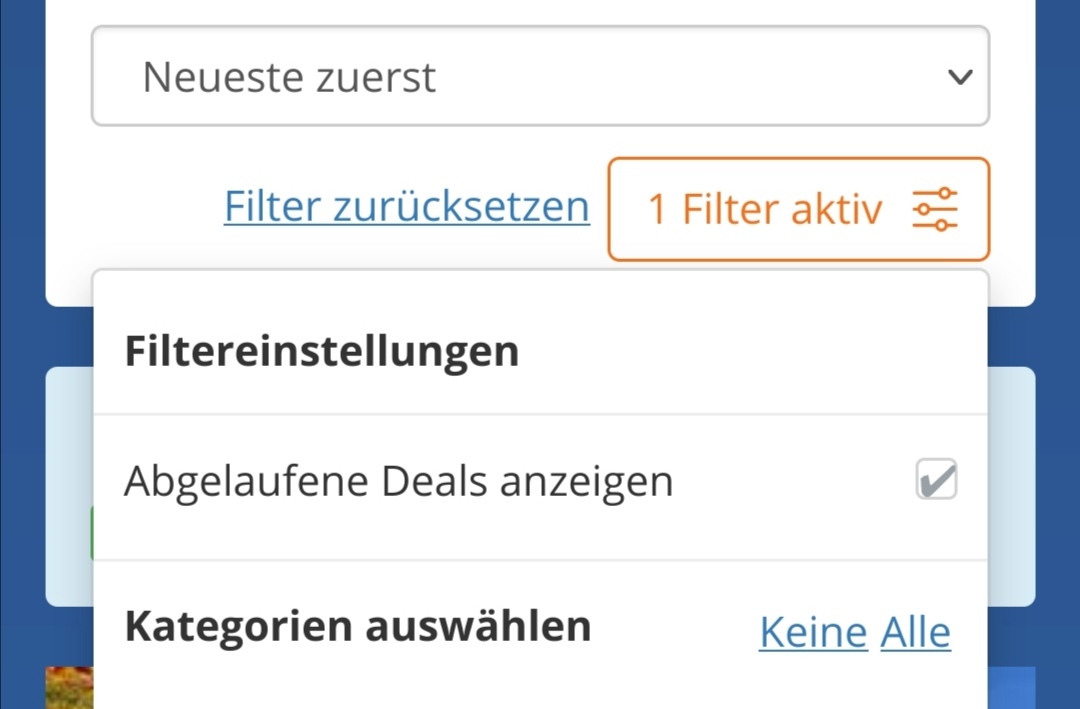This screenshot has width=1080, height=709.
Task: Select the 'Alle' categories link
Action: (x=915, y=632)
